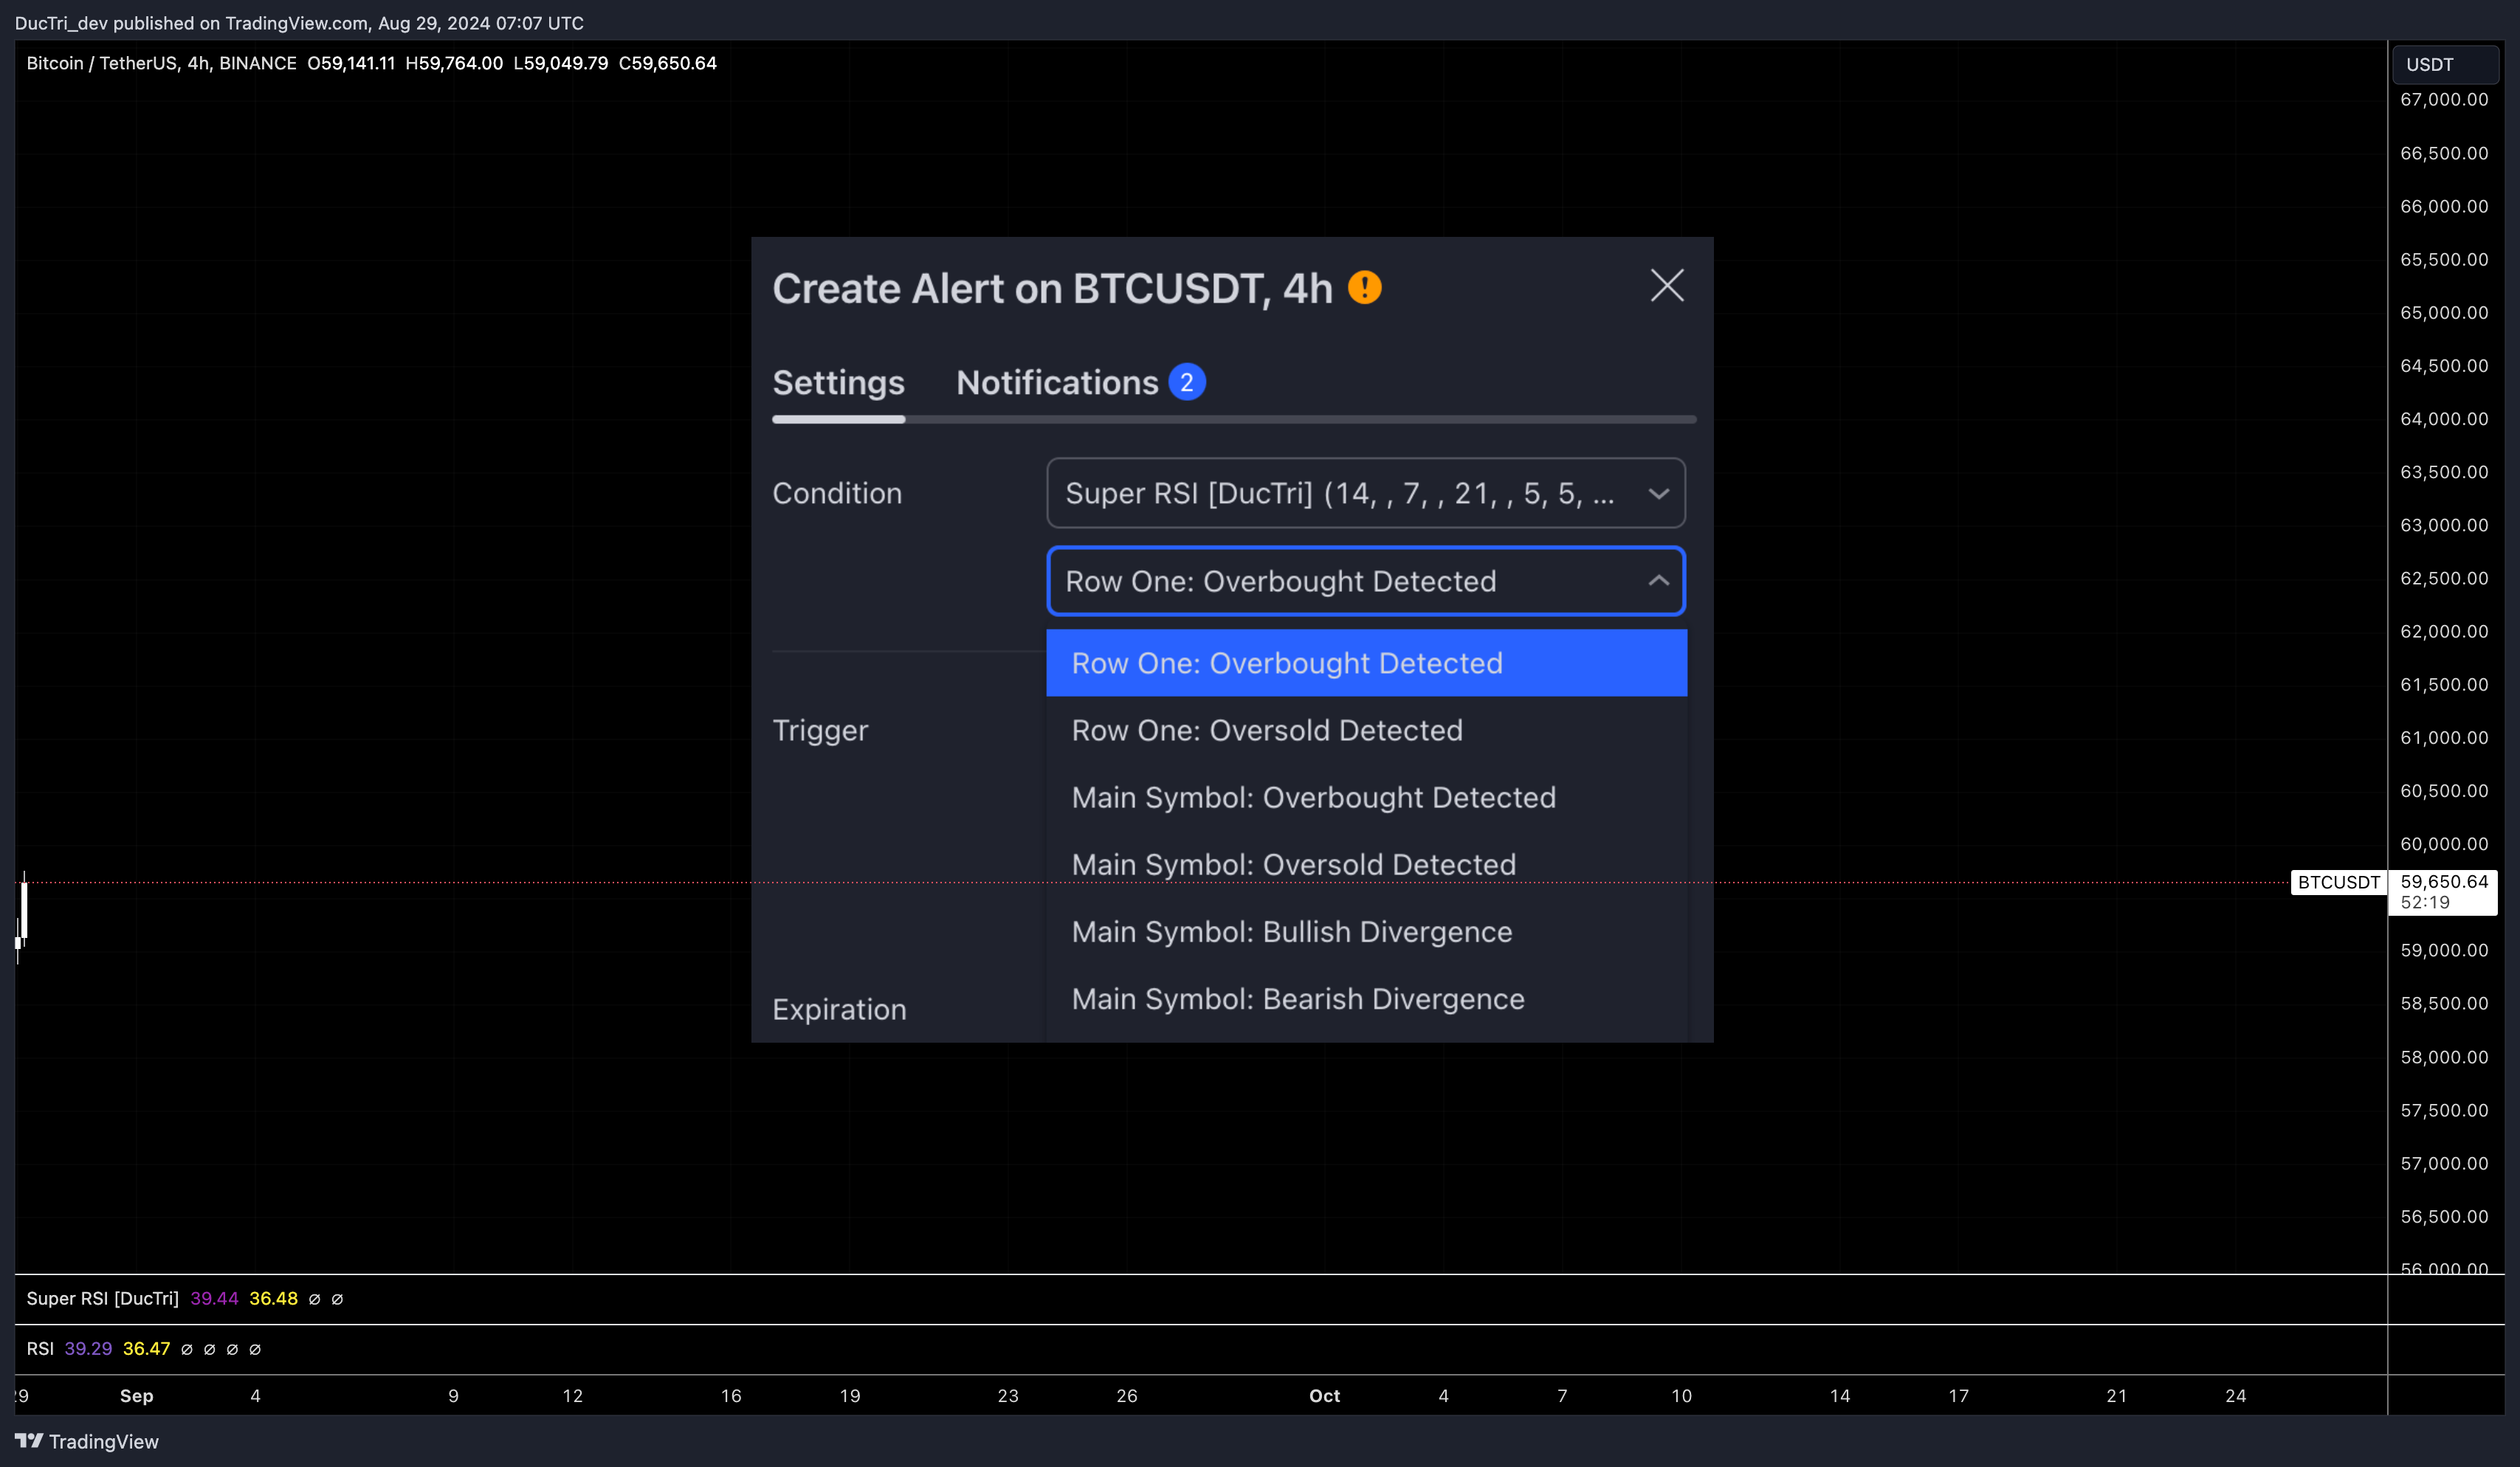Click the Condition label in dialog
The height and width of the screenshot is (1467, 2520).
point(837,493)
